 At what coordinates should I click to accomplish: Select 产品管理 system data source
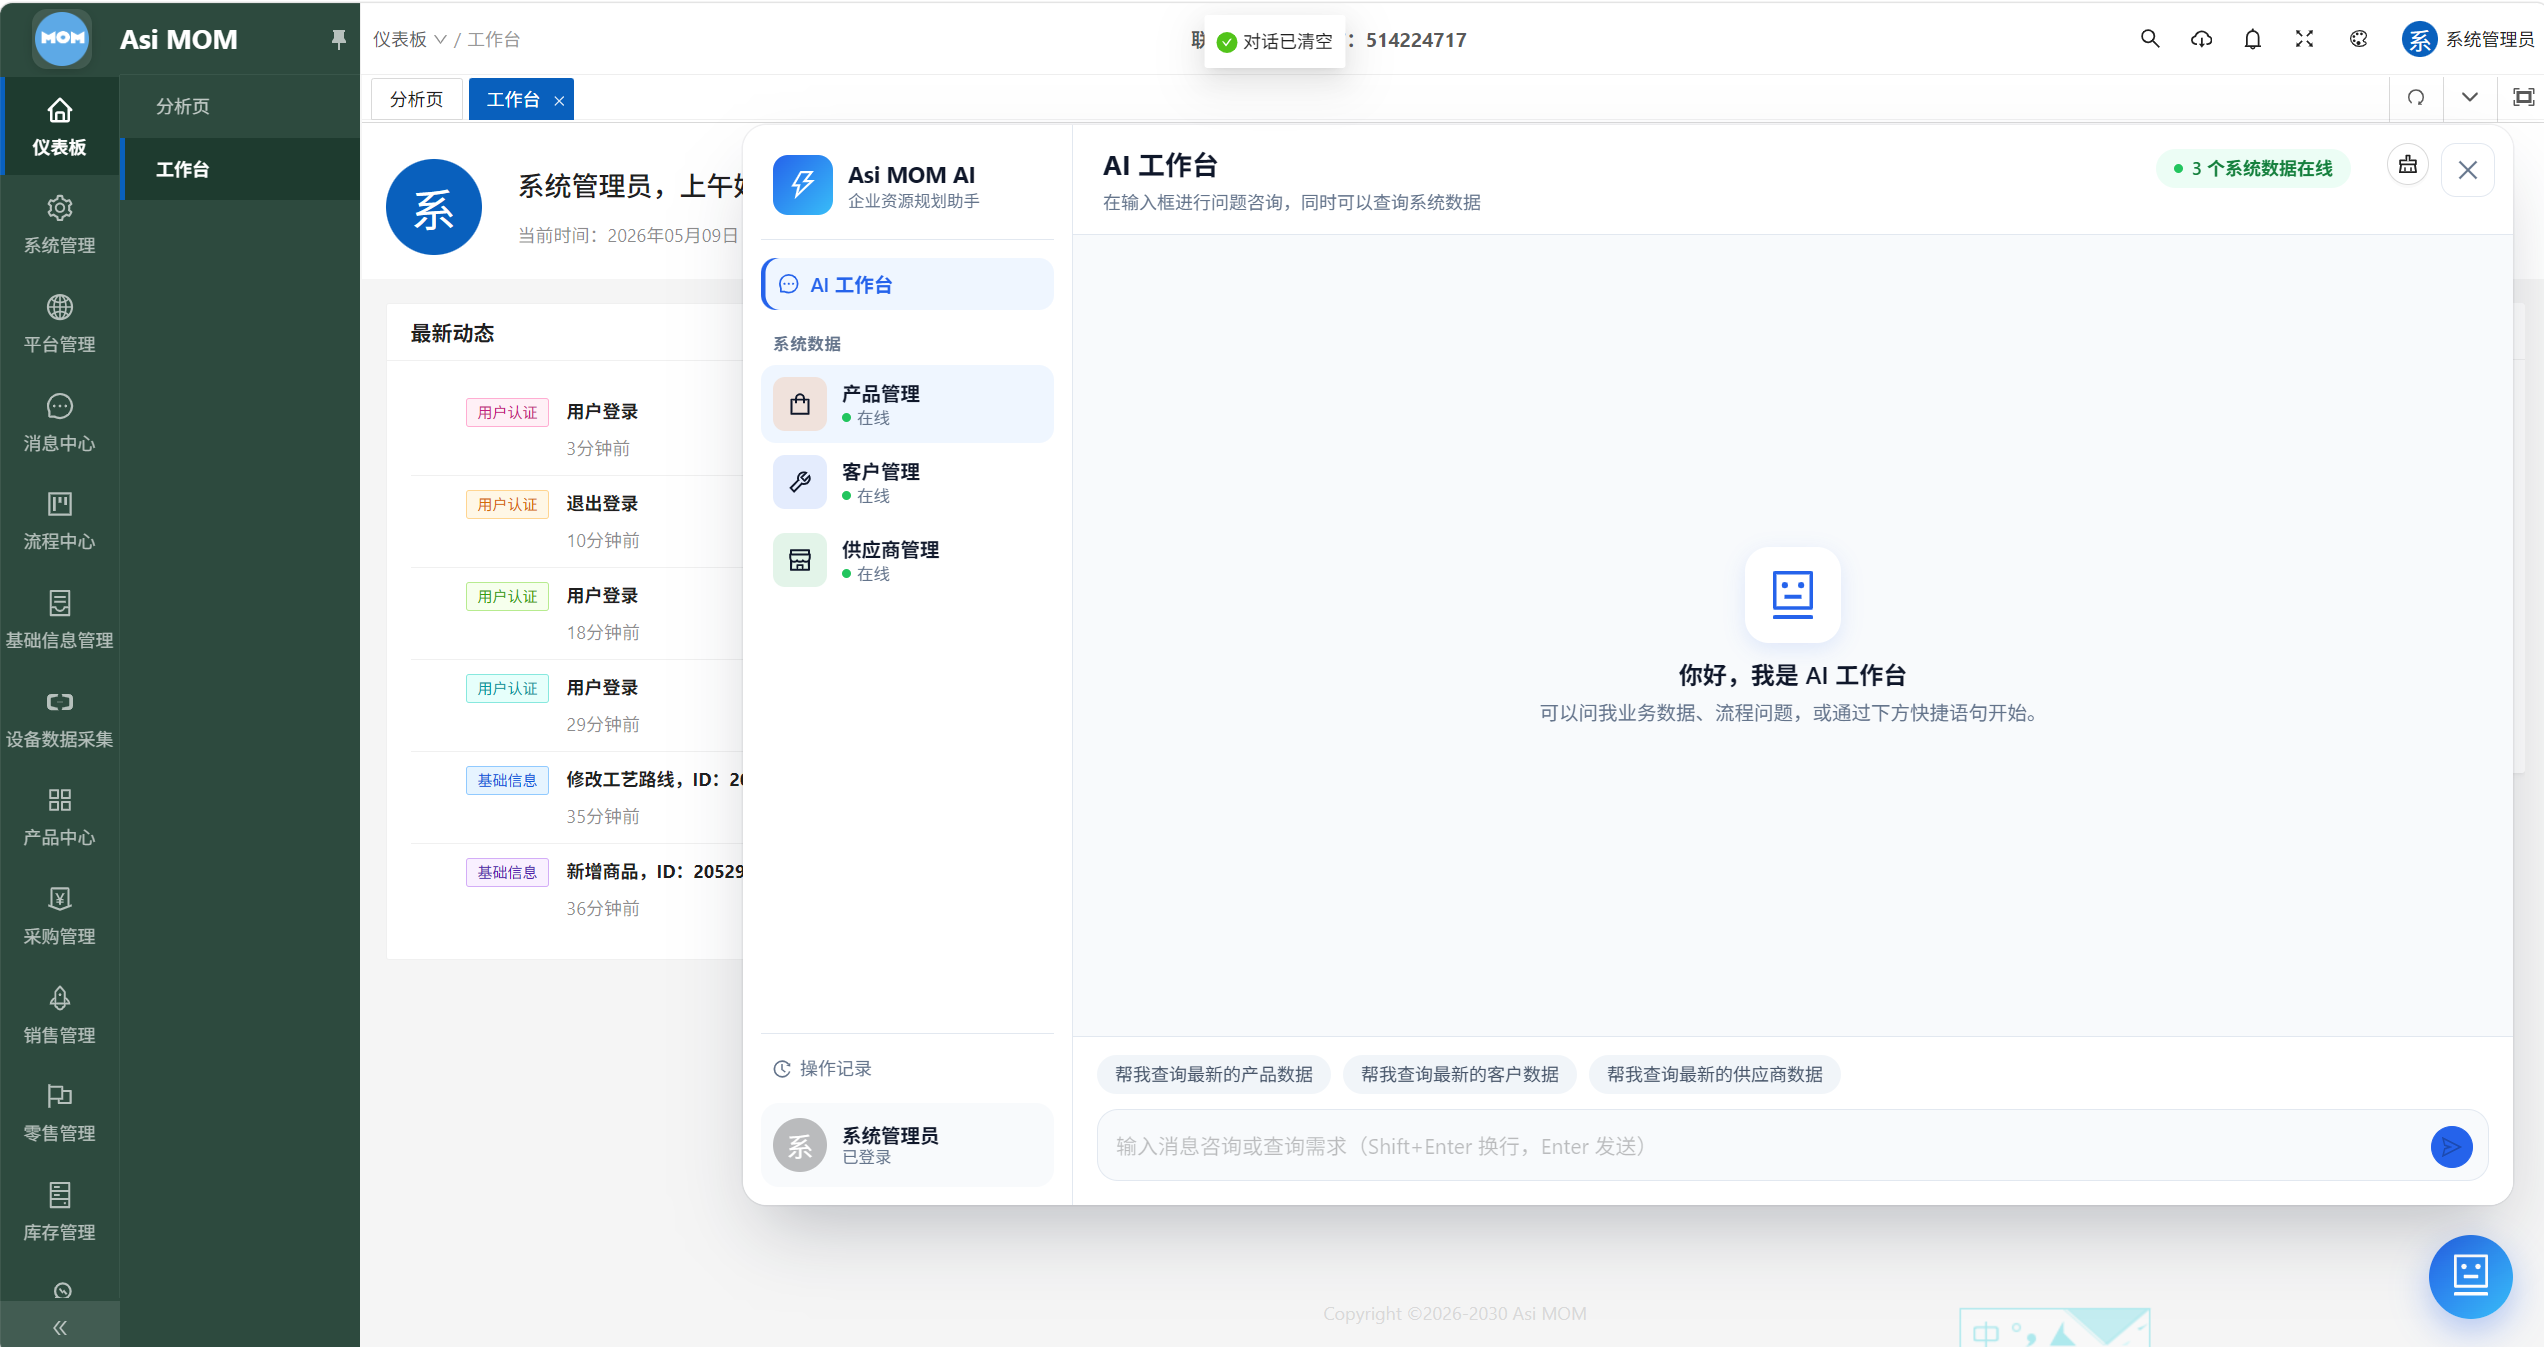click(907, 404)
